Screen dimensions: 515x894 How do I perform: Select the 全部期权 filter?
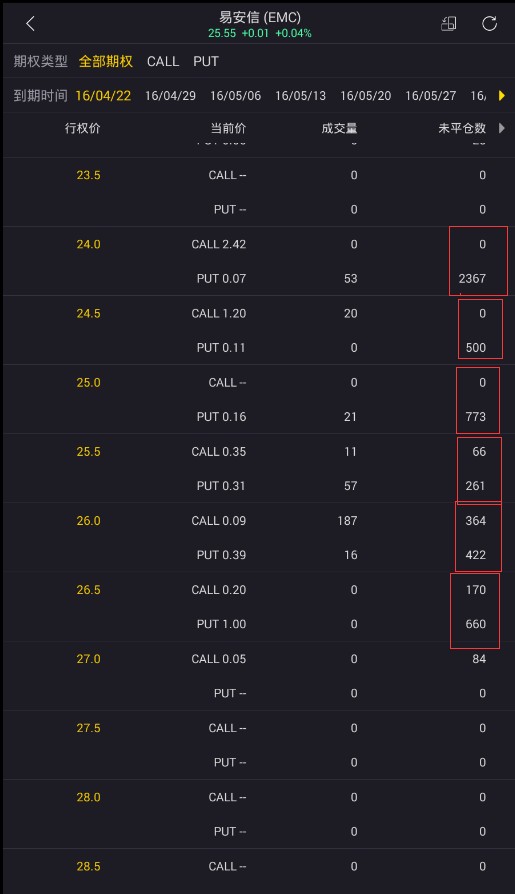click(106, 62)
